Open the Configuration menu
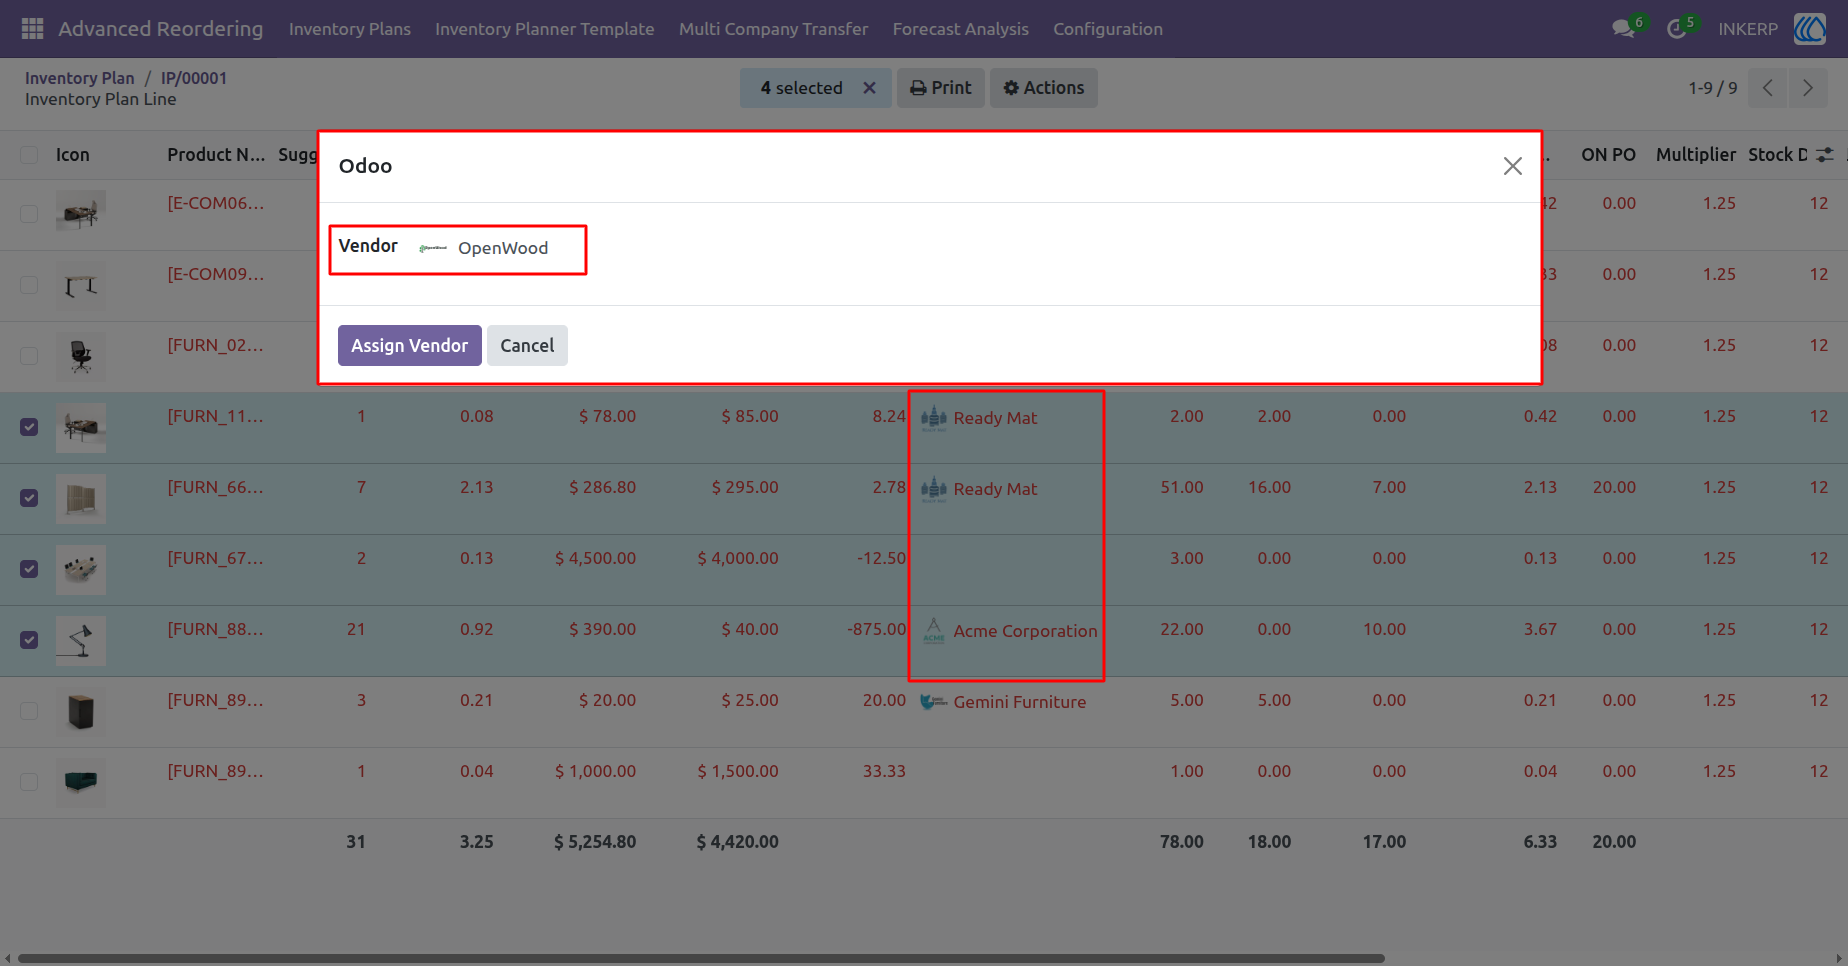The image size is (1848, 966). coord(1108,29)
